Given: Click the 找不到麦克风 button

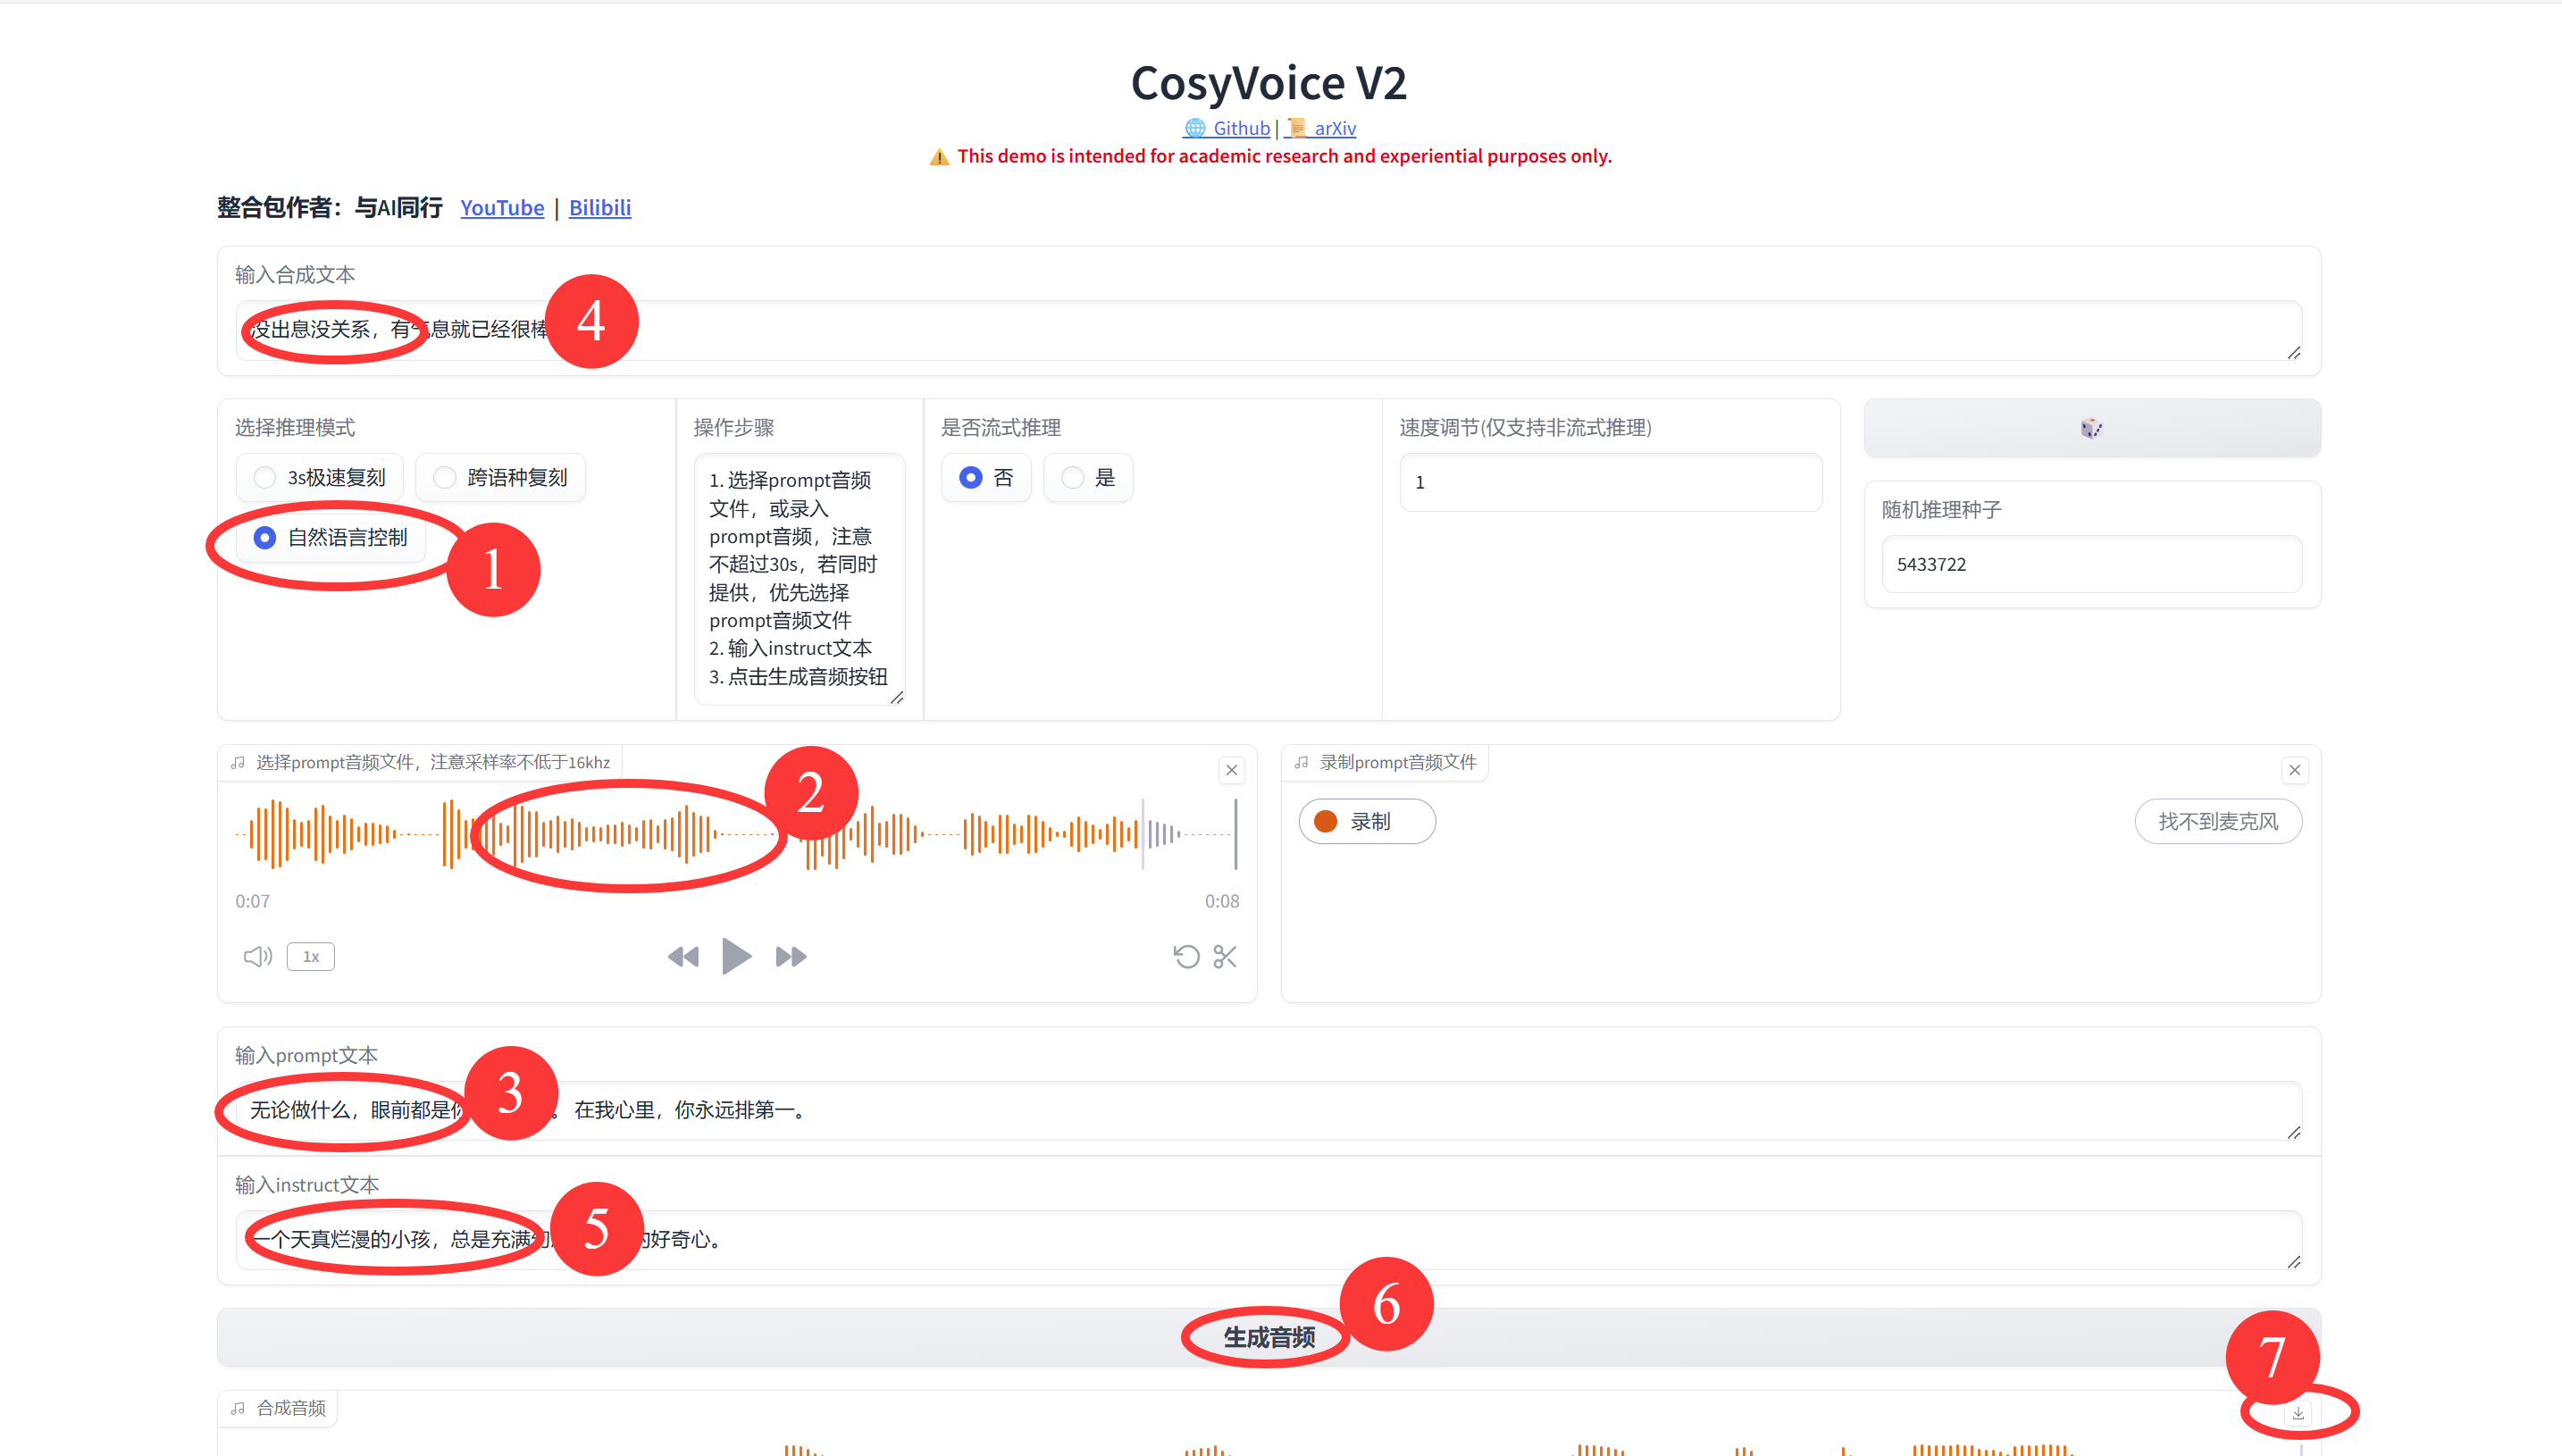Looking at the screenshot, I should pyautogui.click(x=2218, y=822).
